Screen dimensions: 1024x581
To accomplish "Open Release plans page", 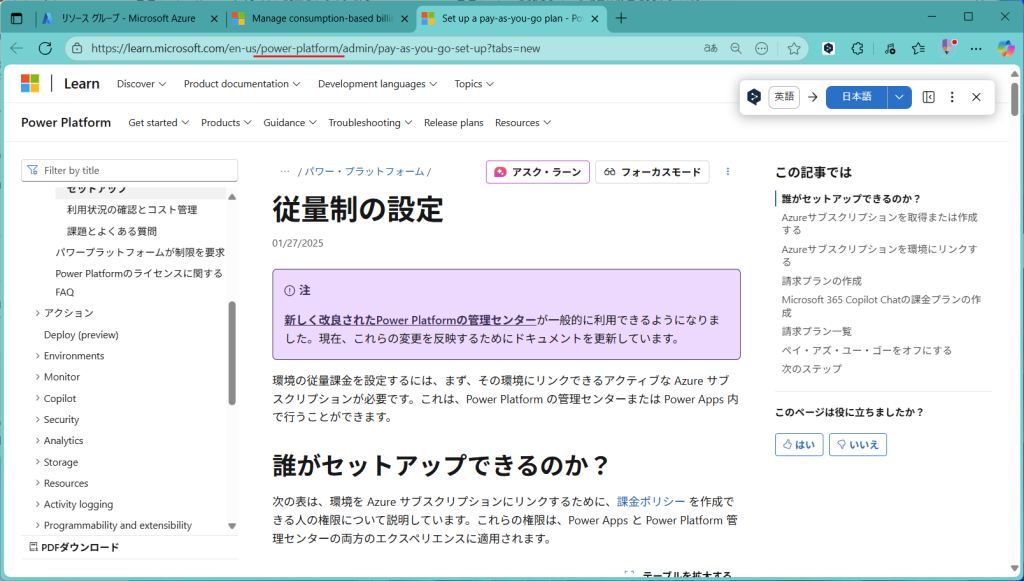I will tap(454, 123).
